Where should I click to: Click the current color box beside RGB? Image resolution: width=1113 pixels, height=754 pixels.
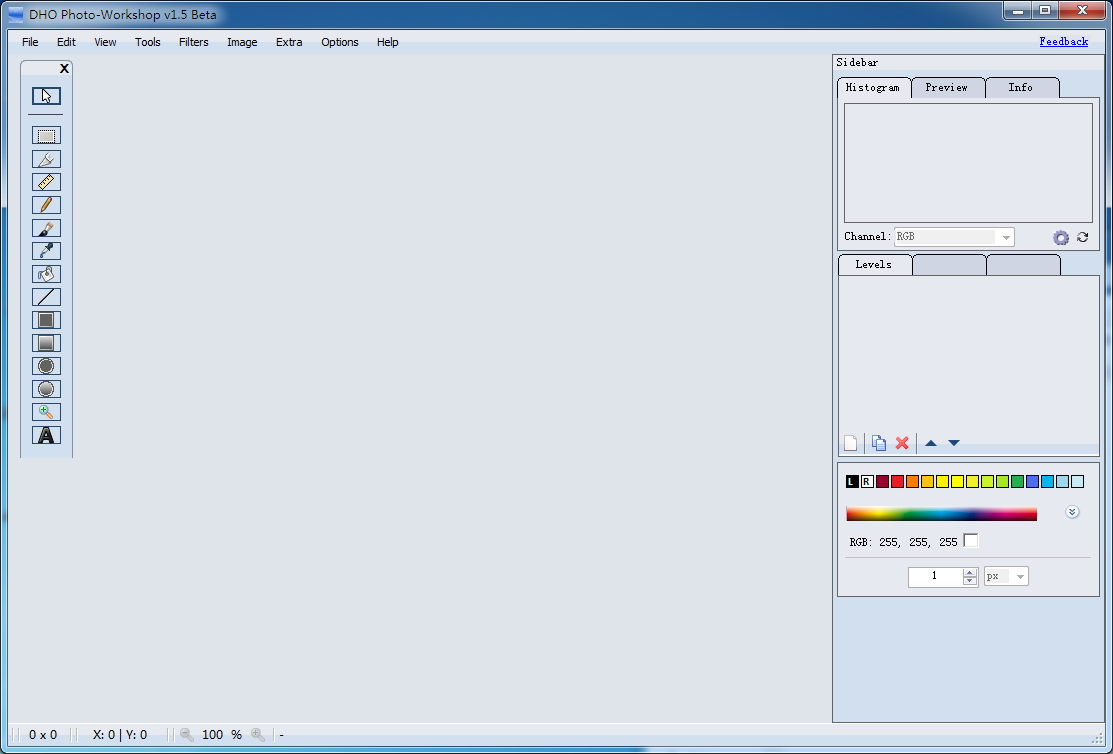click(970, 540)
